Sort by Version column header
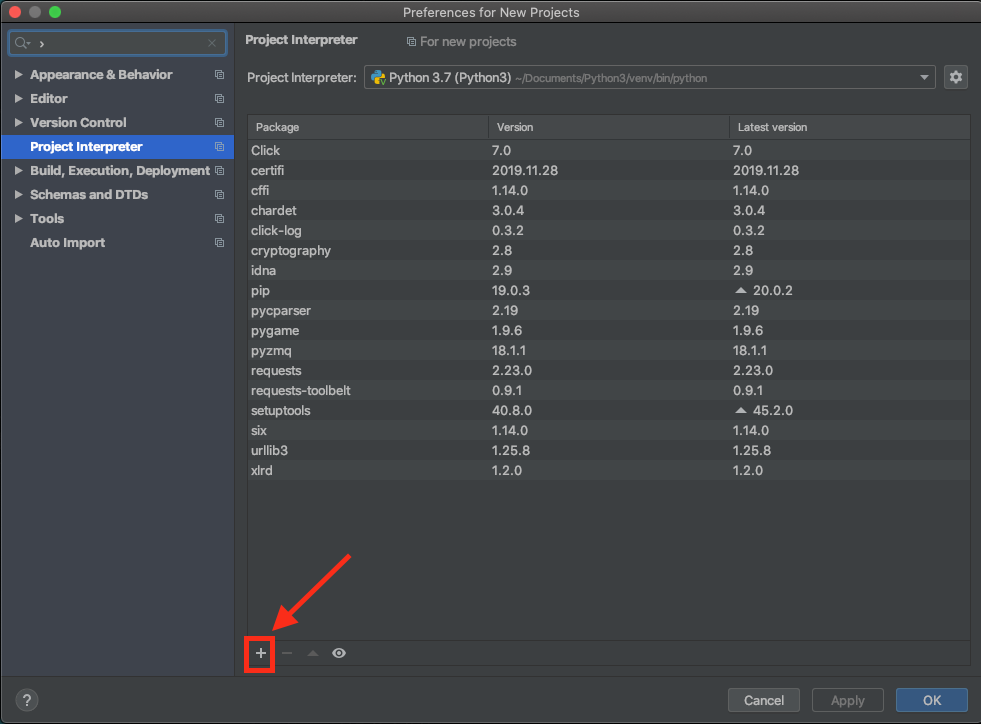Image resolution: width=981 pixels, height=724 pixels. point(609,127)
